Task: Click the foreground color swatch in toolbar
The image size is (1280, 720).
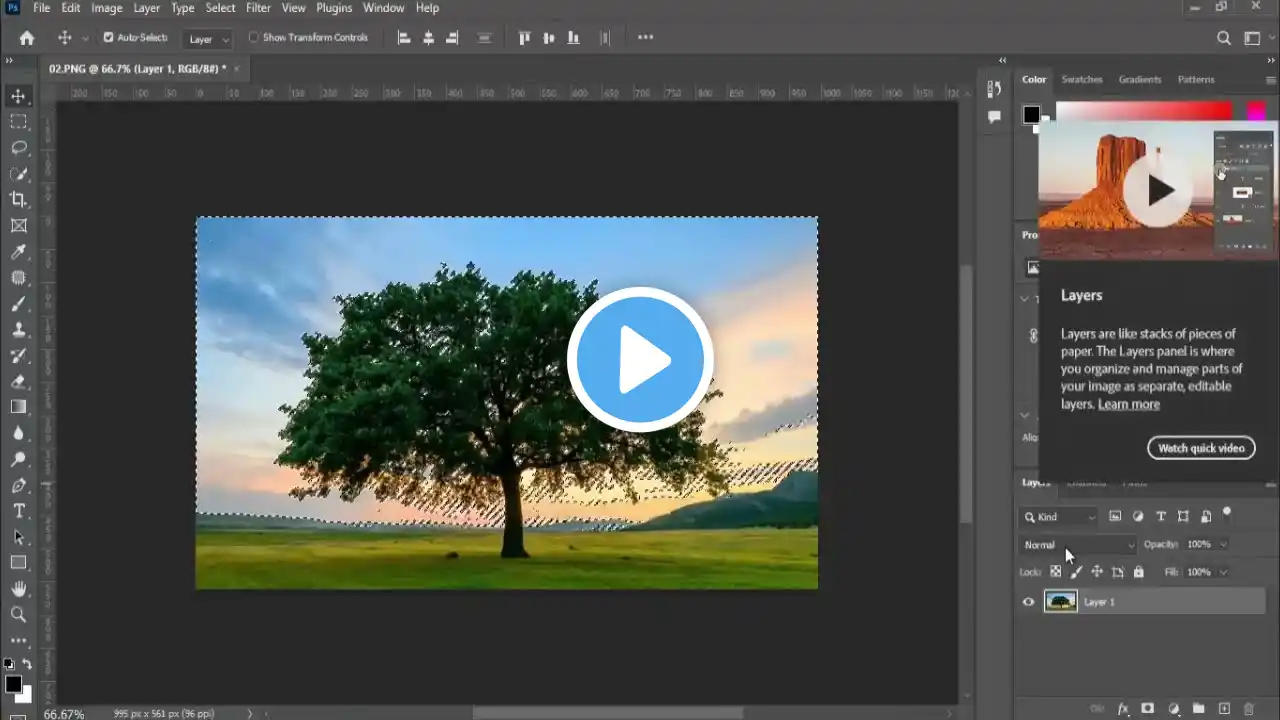Action: [13, 685]
